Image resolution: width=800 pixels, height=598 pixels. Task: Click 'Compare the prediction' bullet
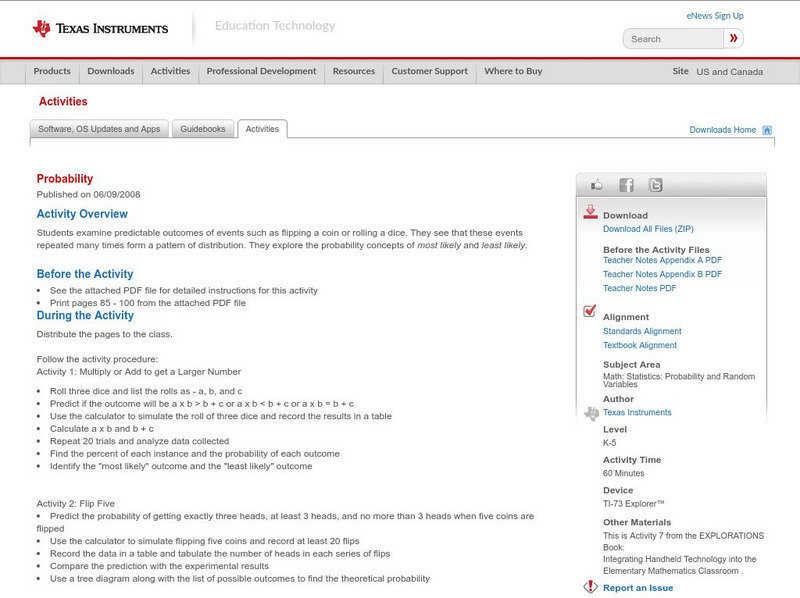pyautogui.click(x=159, y=566)
